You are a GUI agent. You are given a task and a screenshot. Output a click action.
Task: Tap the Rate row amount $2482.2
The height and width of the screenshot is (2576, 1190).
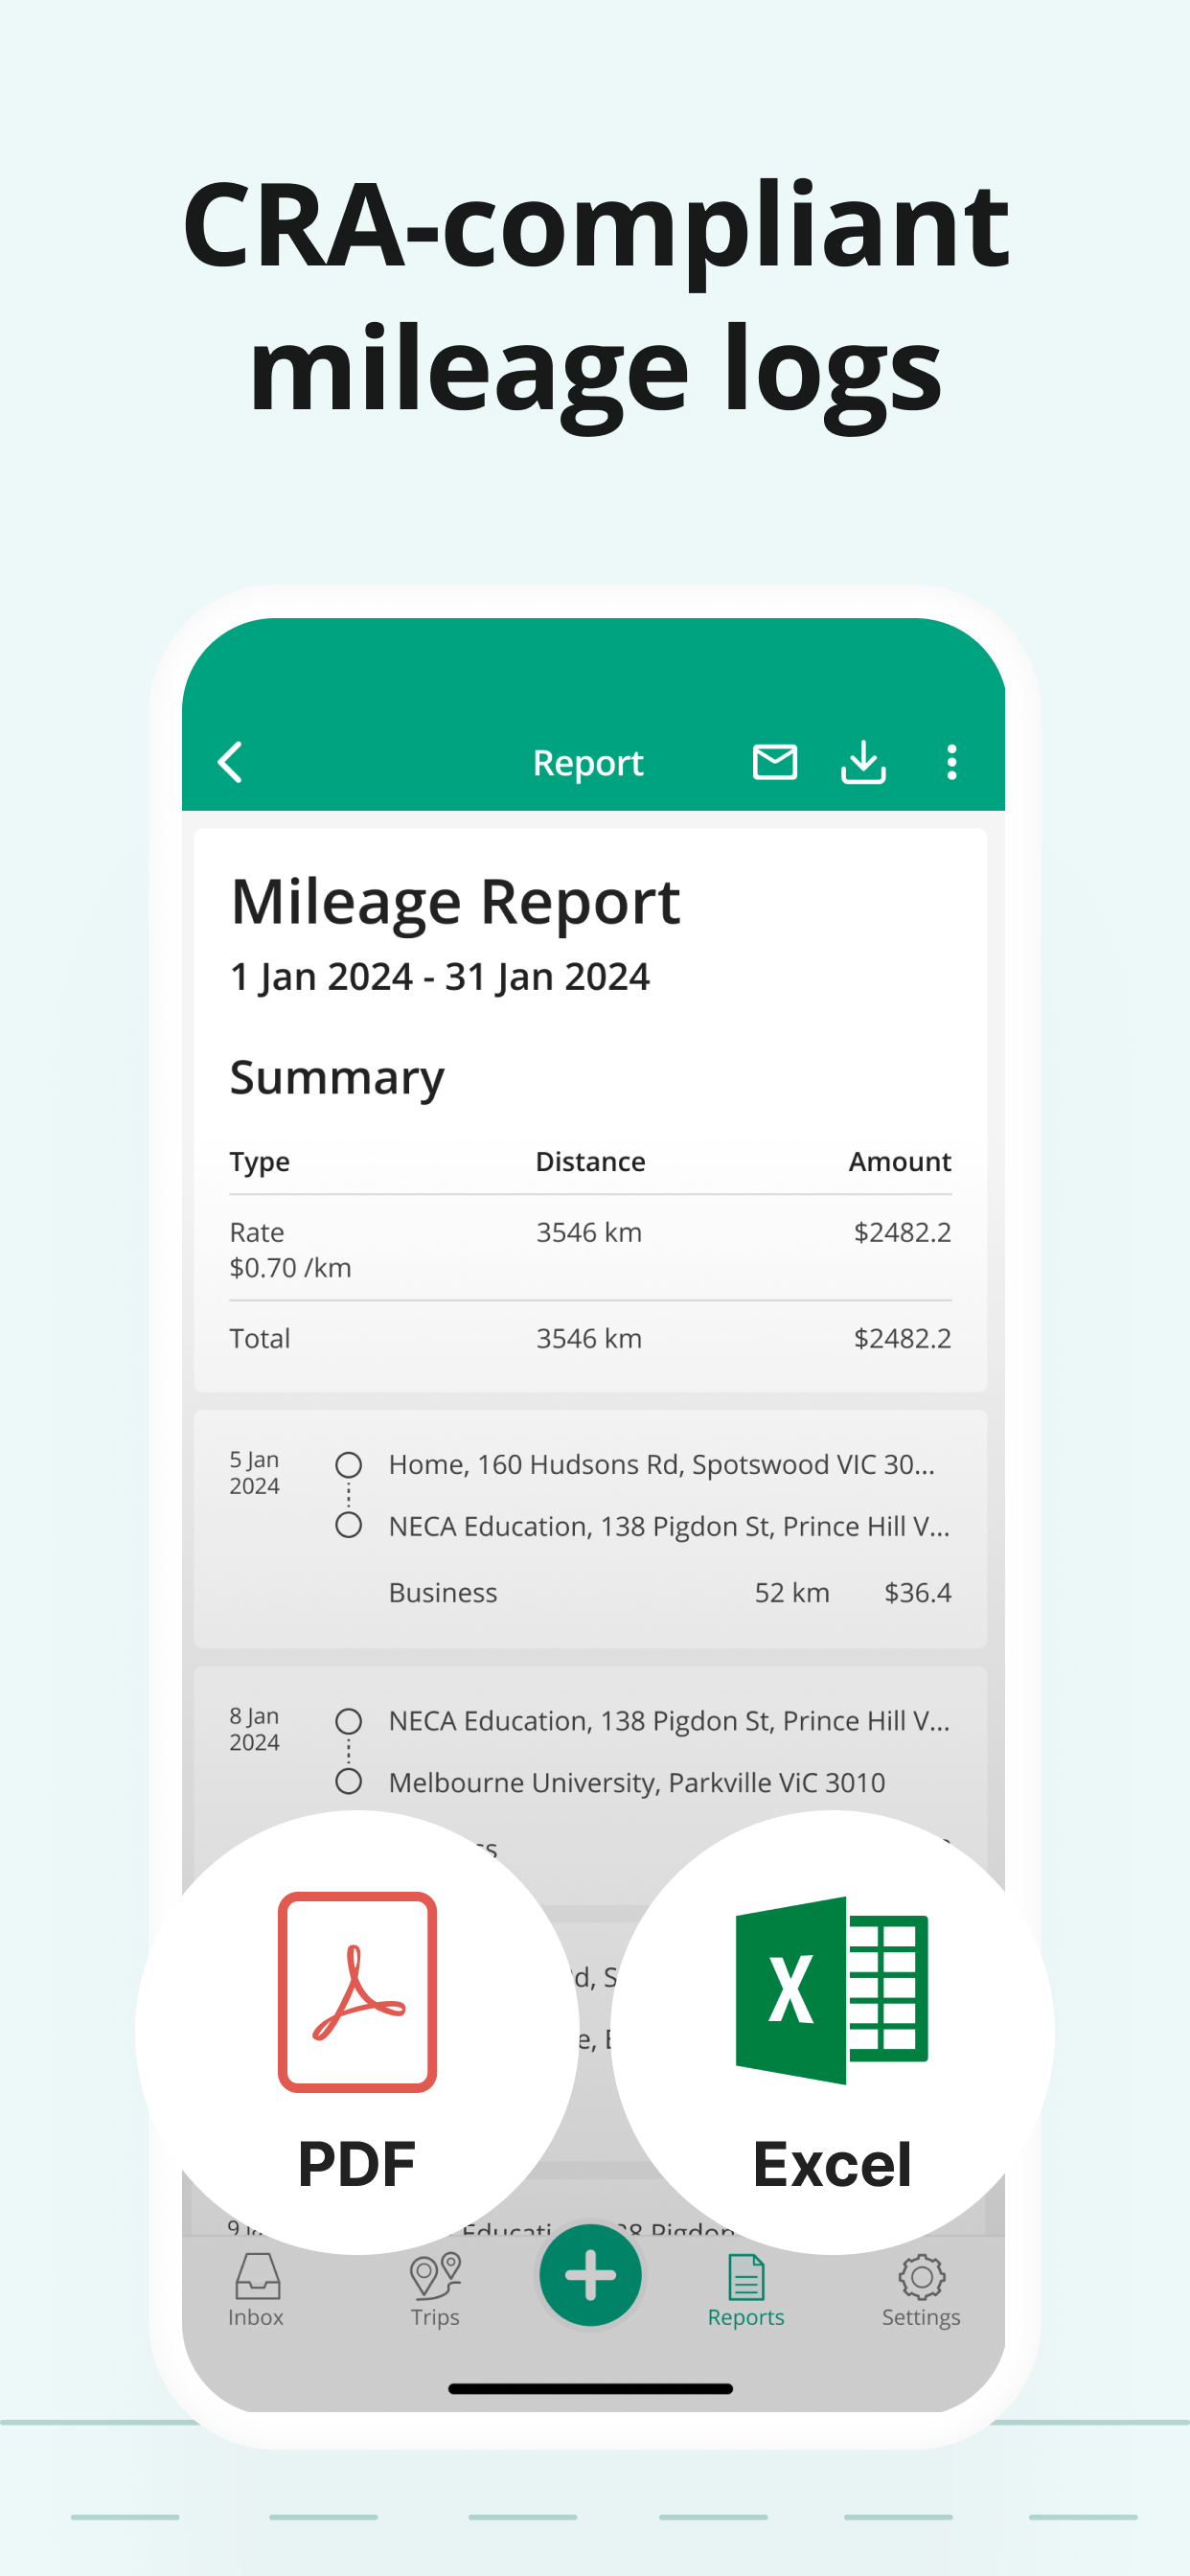click(x=902, y=1232)
